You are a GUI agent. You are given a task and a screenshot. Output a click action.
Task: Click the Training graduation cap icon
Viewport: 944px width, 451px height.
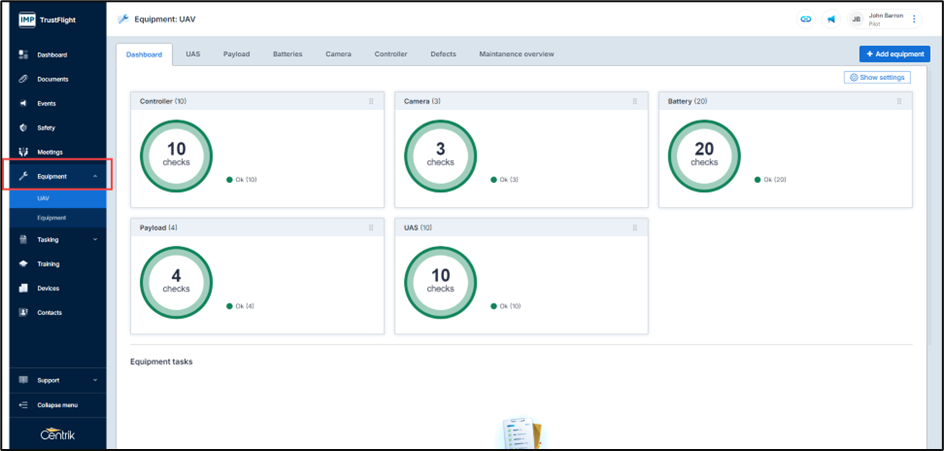(23, 264)
